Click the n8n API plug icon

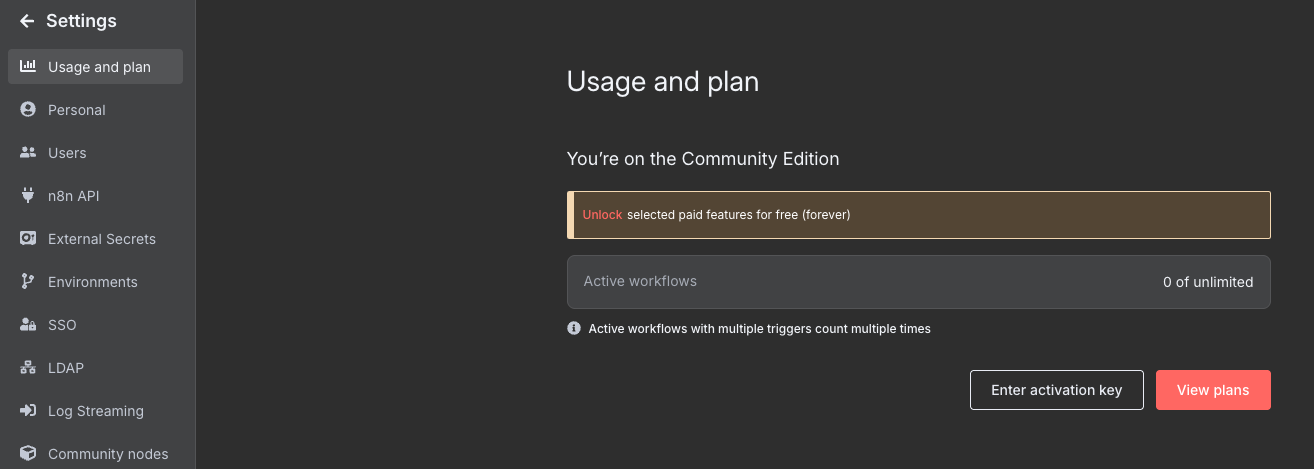coord(28,196)
